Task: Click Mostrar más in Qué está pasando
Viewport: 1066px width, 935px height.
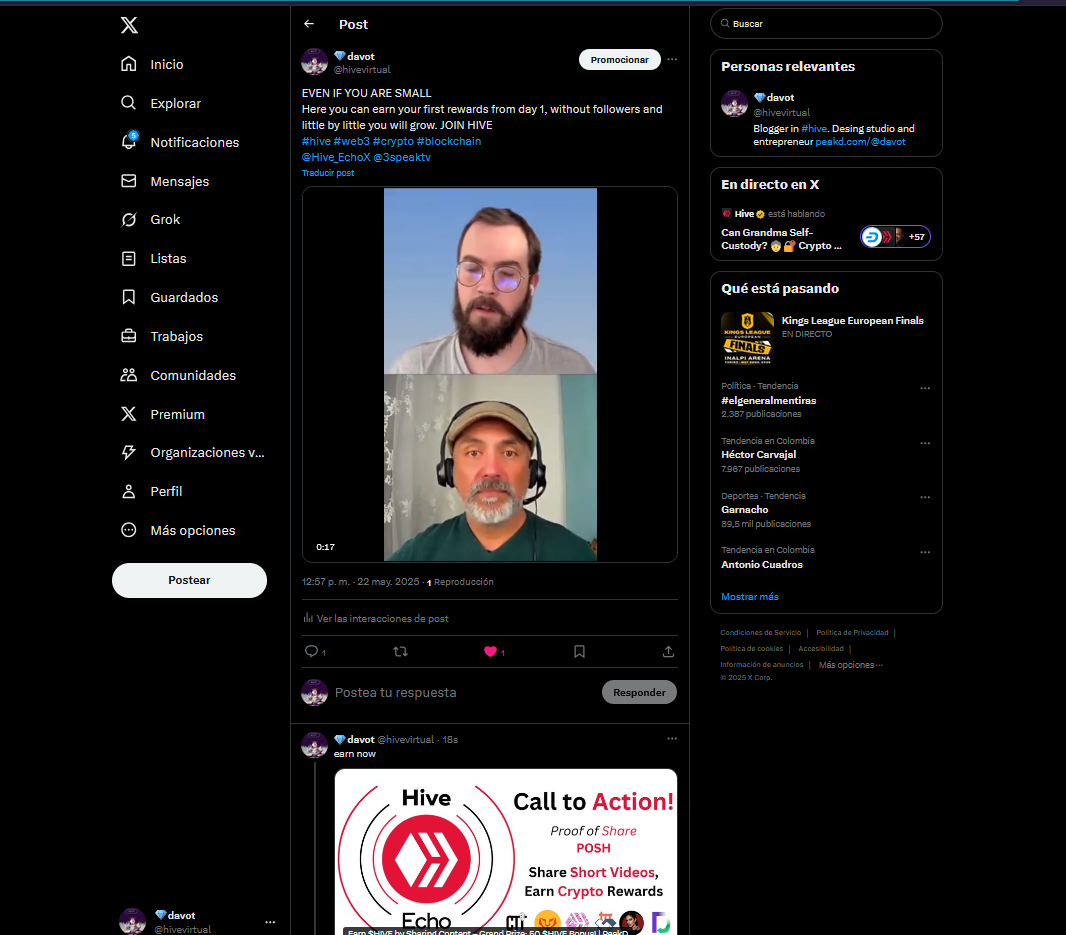Action: point(749,596)
